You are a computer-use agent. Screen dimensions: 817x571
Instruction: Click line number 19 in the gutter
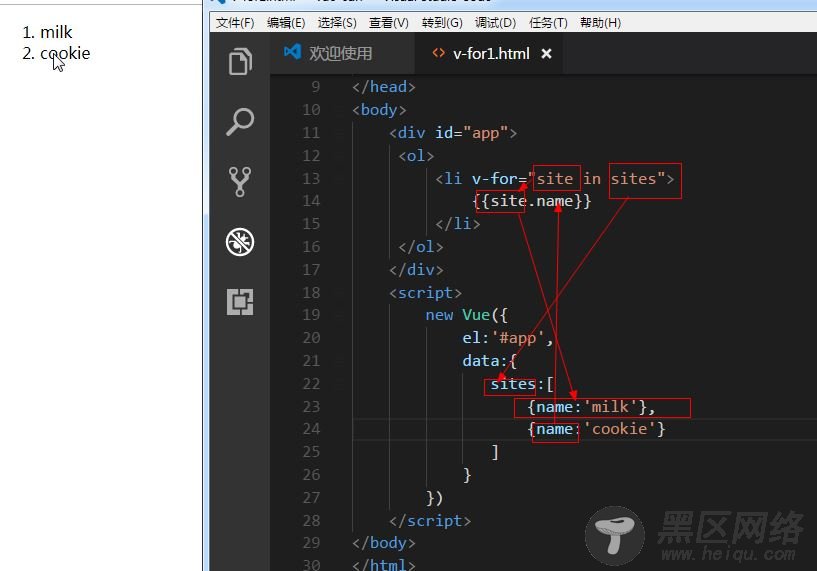pos(311,315)
